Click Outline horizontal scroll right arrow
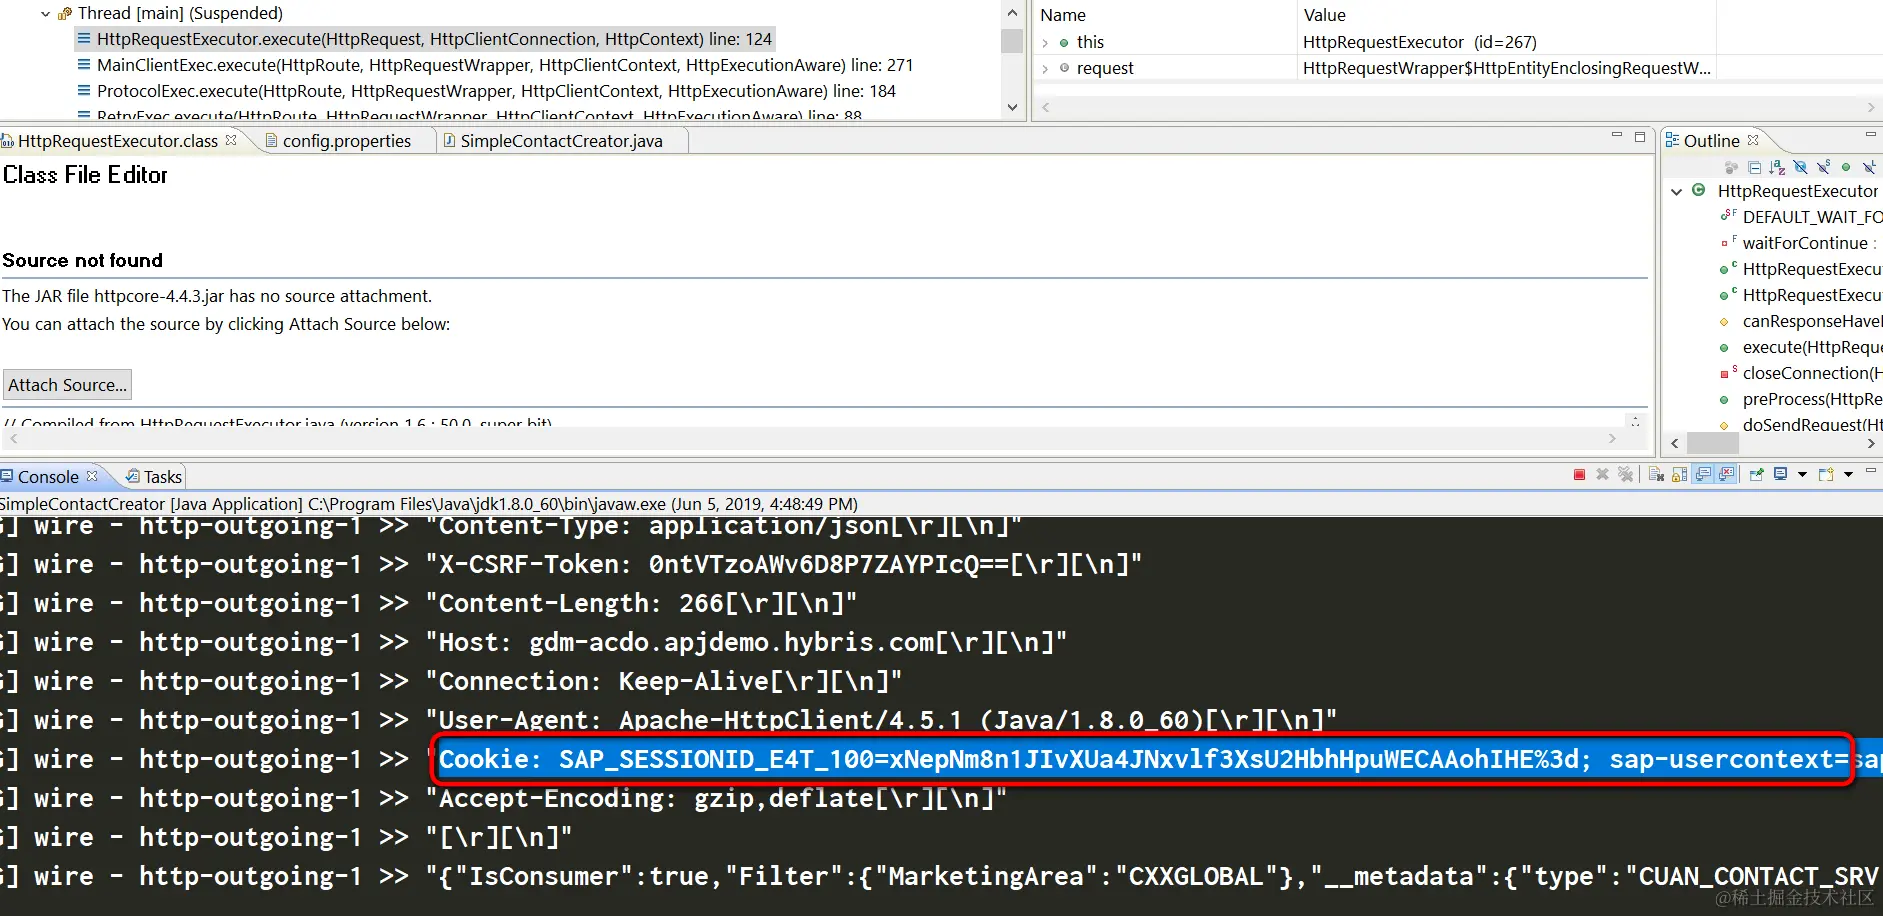The width and height of the screenshot is (1883, 916). (1871, 443)
